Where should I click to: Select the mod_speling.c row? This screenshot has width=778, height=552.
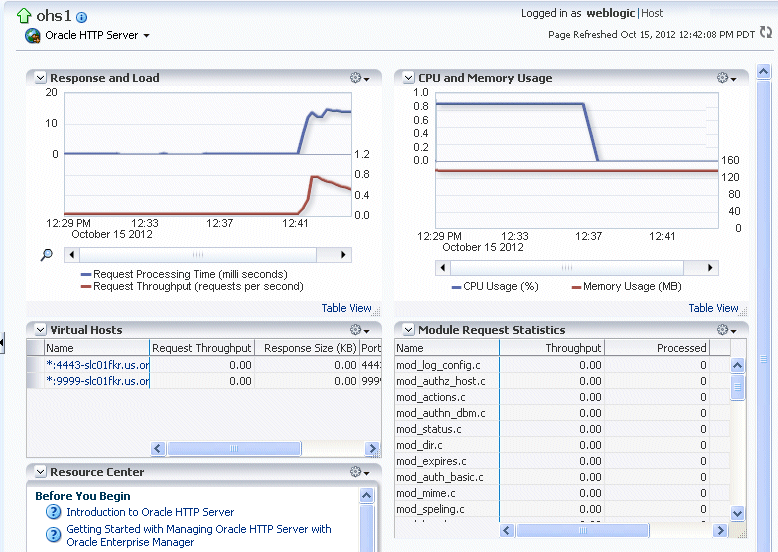tap(562, 509)
